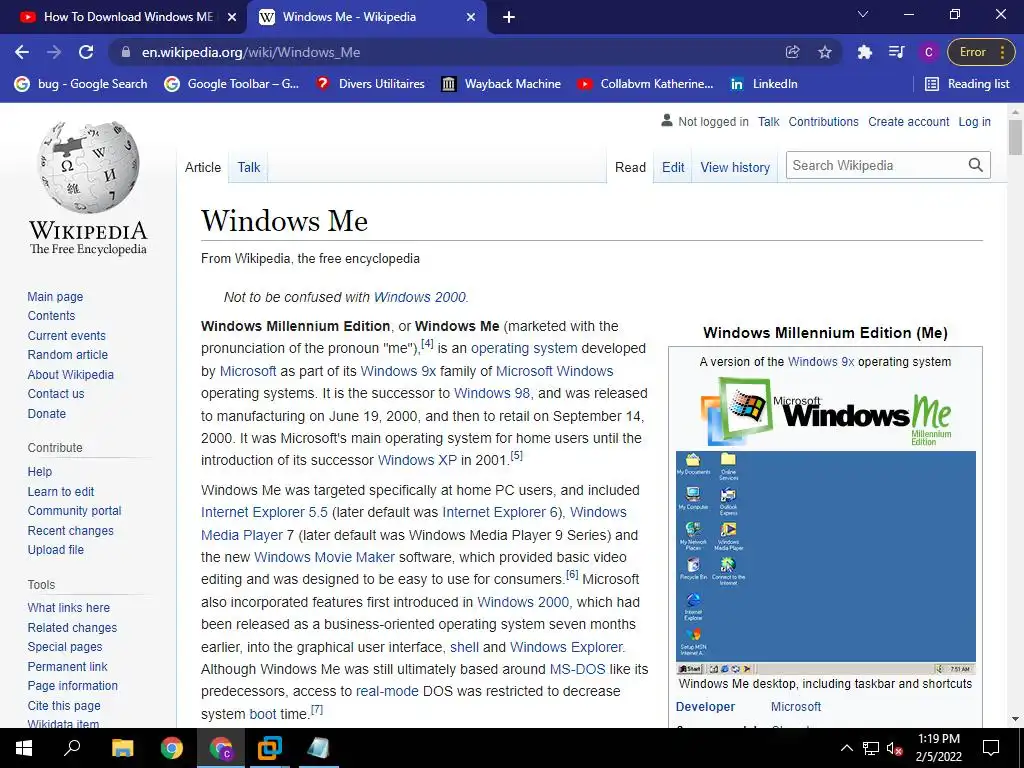
Task: Select the Windows Me - Wikipedia tab
Action: click(366, 17)
